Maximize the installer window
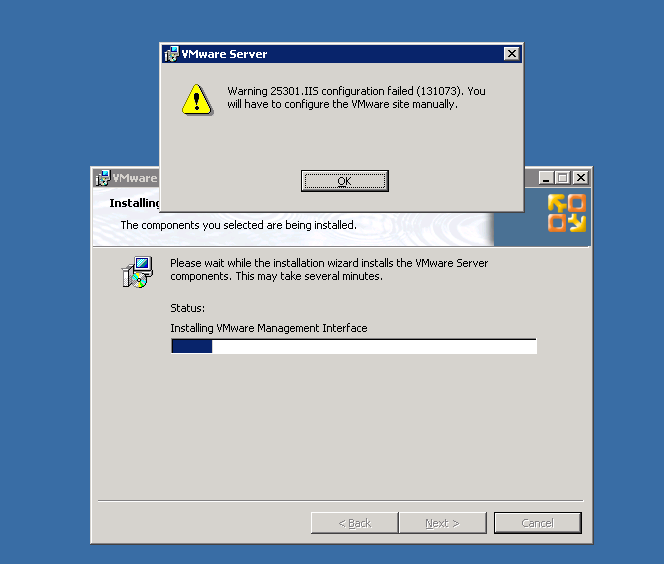The image size is (664, 564). pyautogui.click(x=563, y=178)
